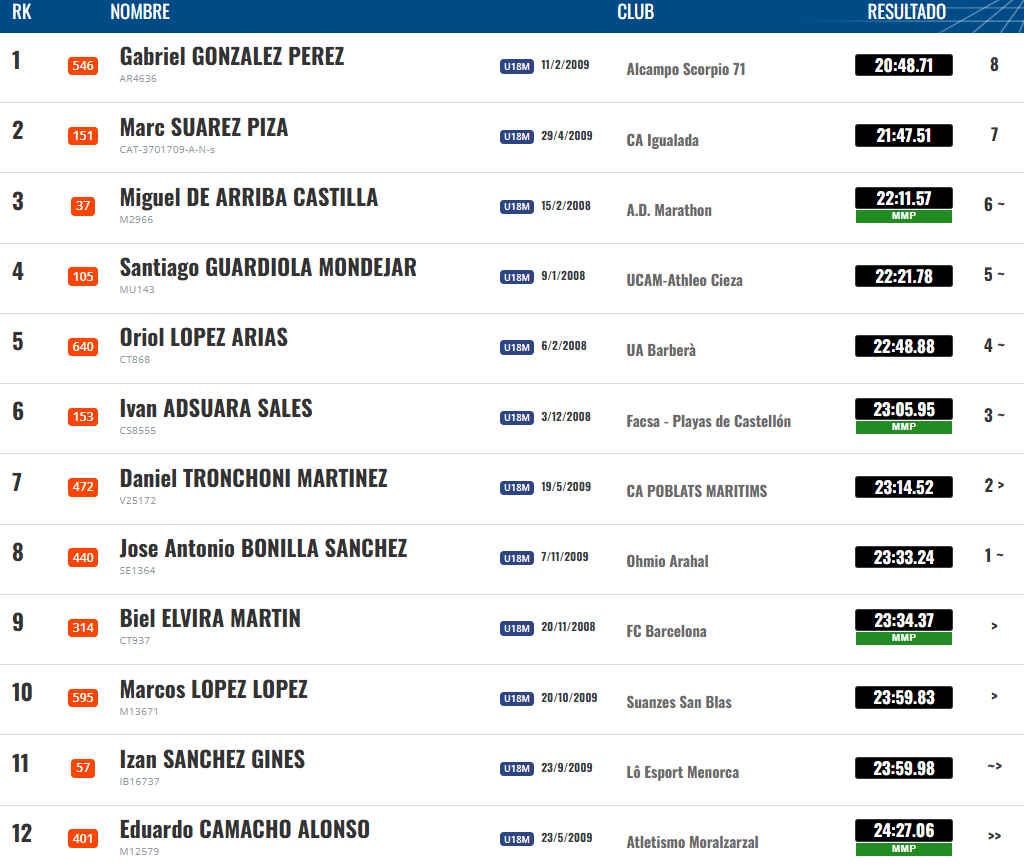Click bib number 151 badge
The image size is (1024, 867).
83,136
